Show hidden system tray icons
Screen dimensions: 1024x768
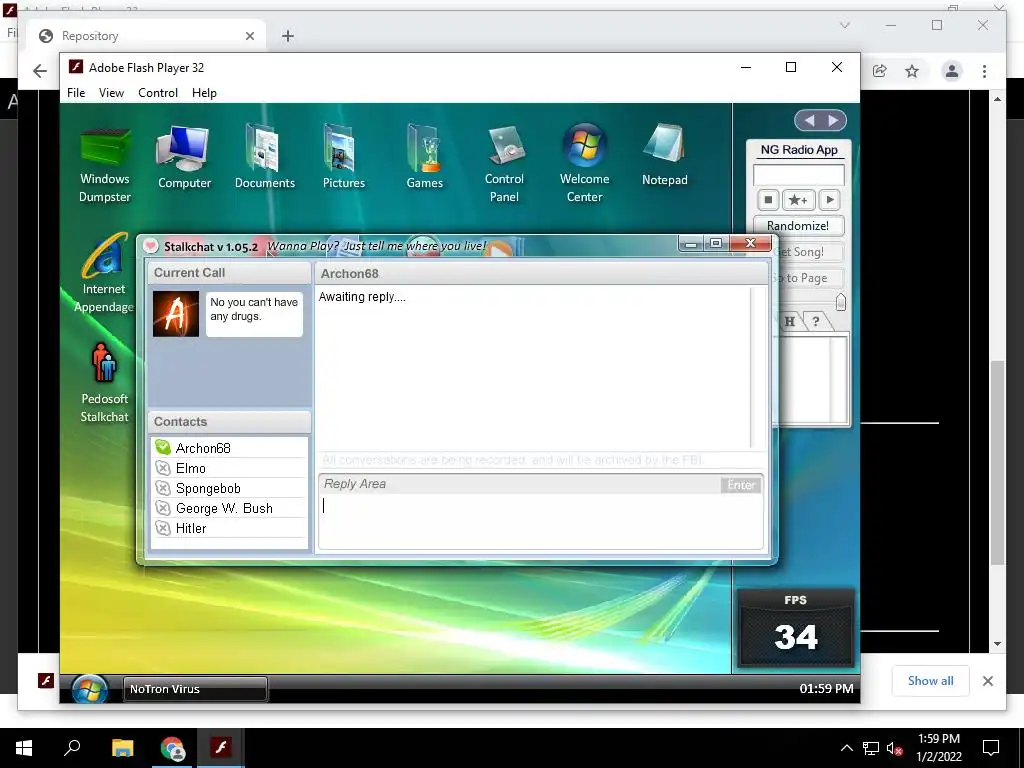(x=846, y=748)
